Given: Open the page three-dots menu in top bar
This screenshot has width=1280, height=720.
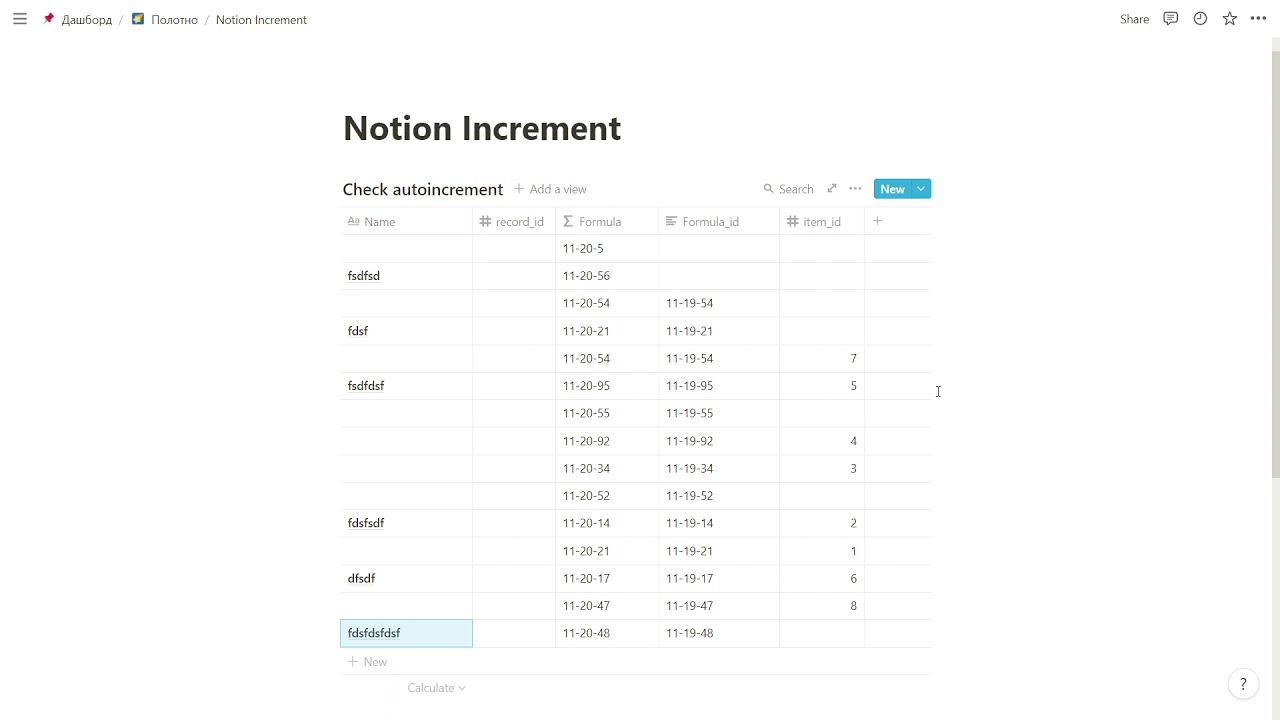Looking at the screenshot, I should pos(1258,19).
